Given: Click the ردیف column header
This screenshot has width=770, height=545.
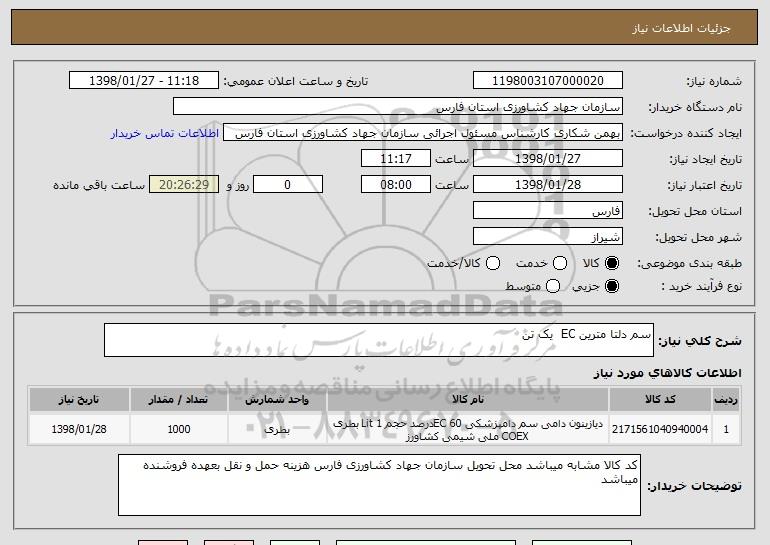Looking at the screenshot, I should [726, 399].
